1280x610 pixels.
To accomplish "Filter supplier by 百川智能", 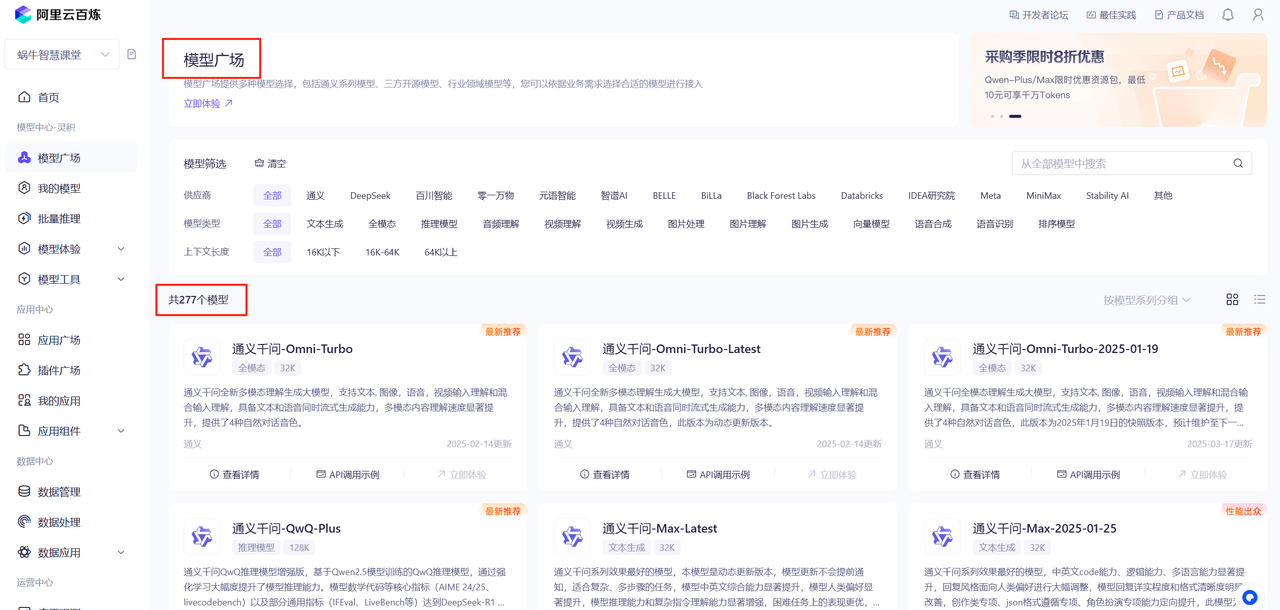I will pos(434,196).
